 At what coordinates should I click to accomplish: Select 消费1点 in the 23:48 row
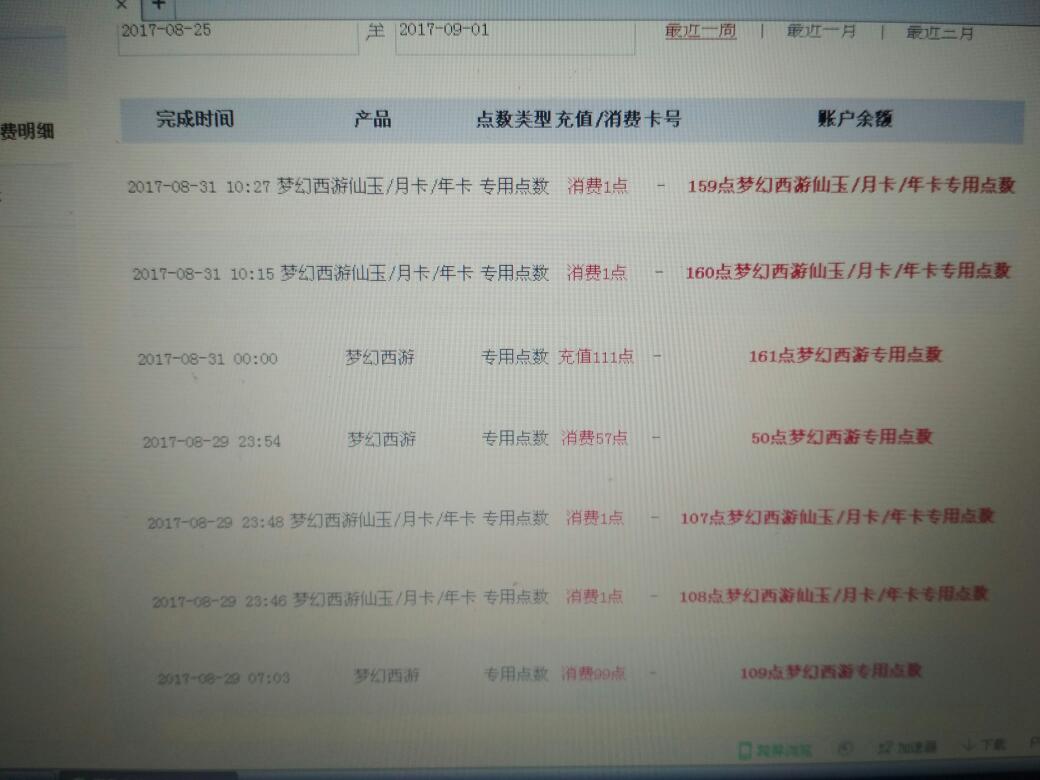coord(595,517)
